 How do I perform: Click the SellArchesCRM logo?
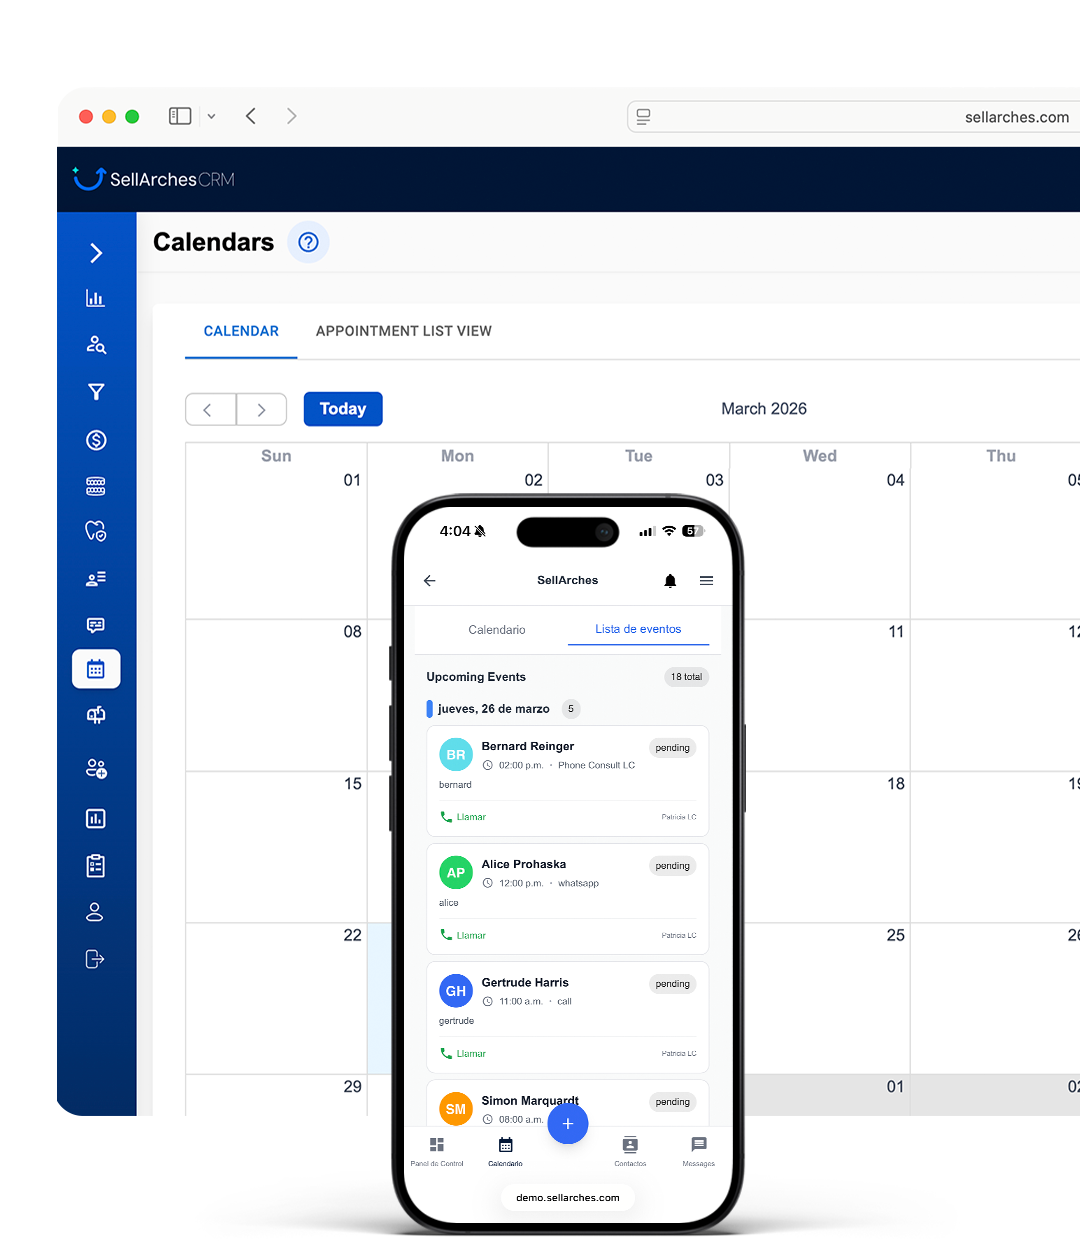[x=154, y=179]
